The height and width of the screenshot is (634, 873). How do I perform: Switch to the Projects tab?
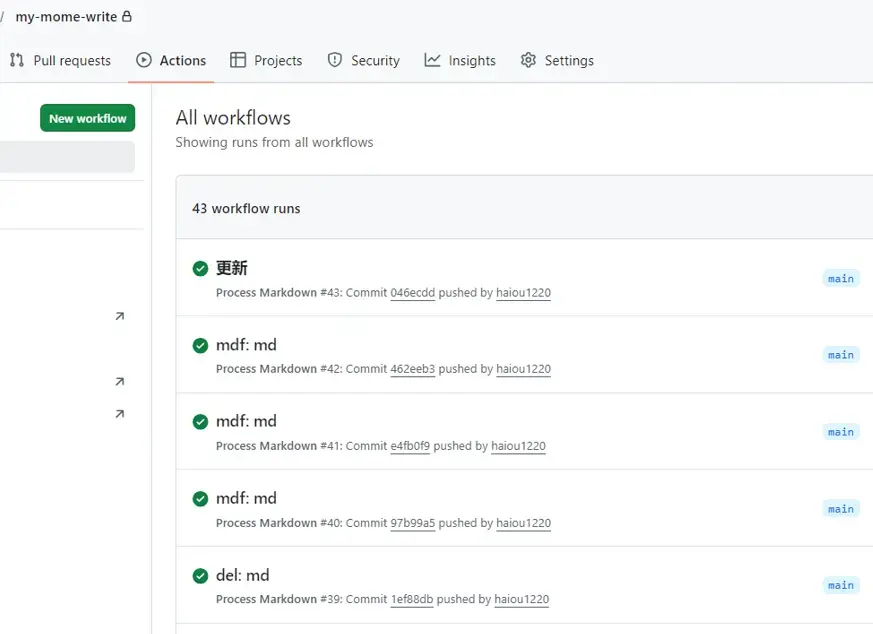click(266, 61)
